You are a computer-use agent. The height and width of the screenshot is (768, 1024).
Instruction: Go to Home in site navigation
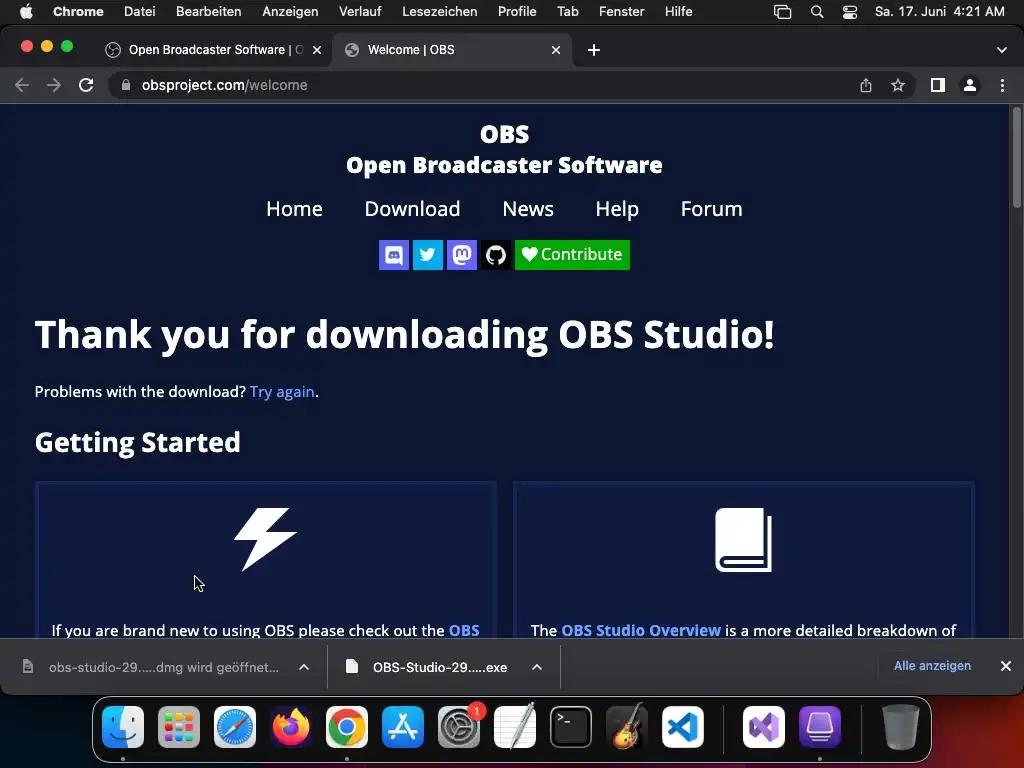[x=295, y=209]
